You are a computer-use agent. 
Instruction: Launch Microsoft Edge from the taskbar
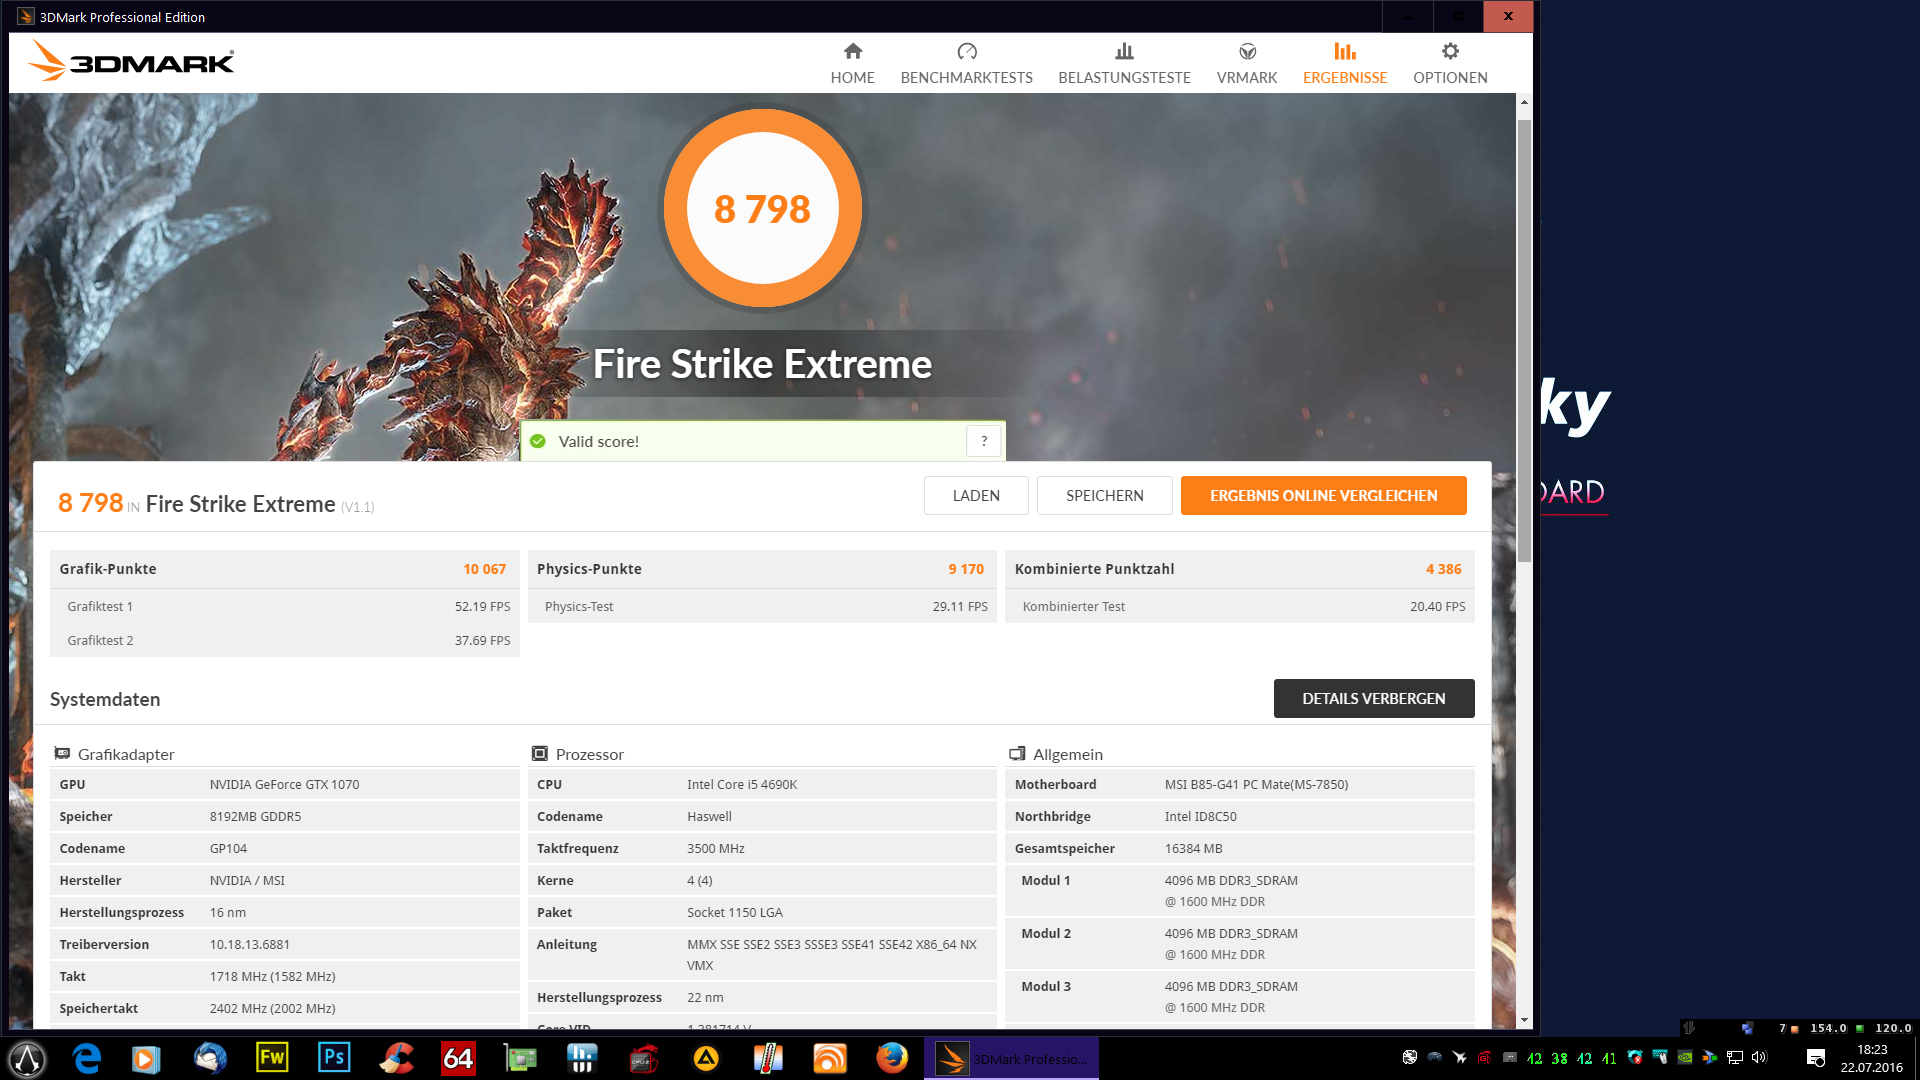(x=87, y=1058)
